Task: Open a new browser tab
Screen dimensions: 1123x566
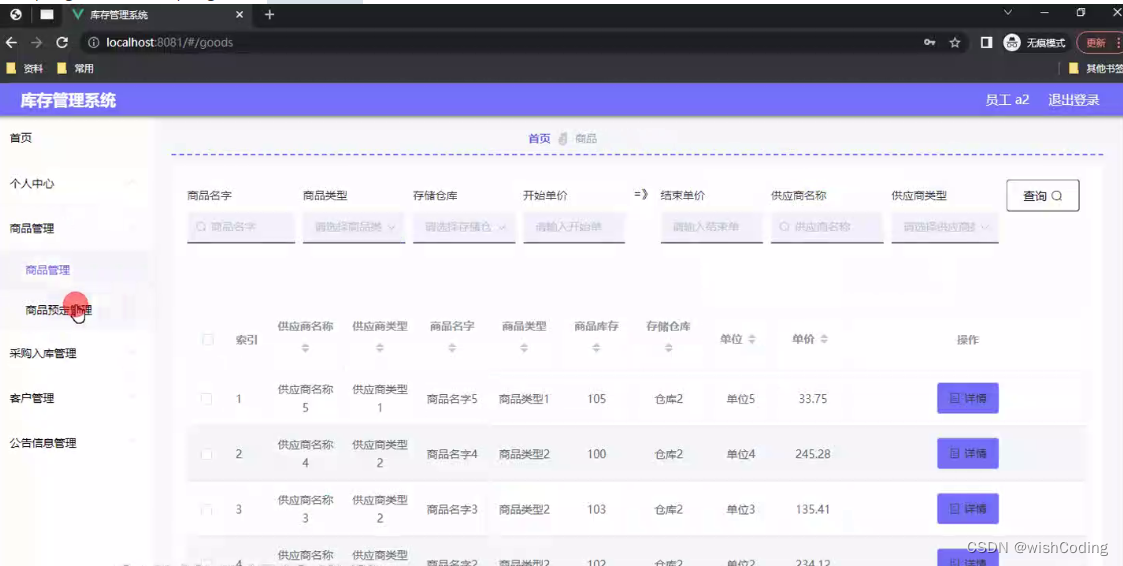Action: coord(269,14)
